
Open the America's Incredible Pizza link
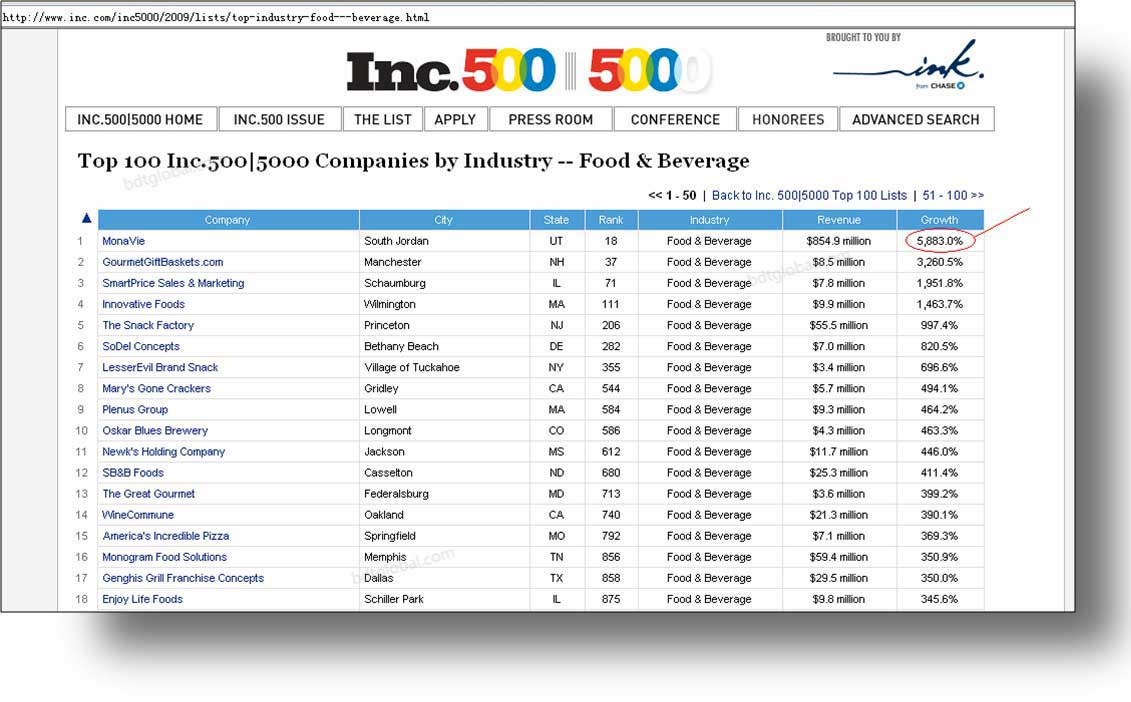[x=166, y=536]
